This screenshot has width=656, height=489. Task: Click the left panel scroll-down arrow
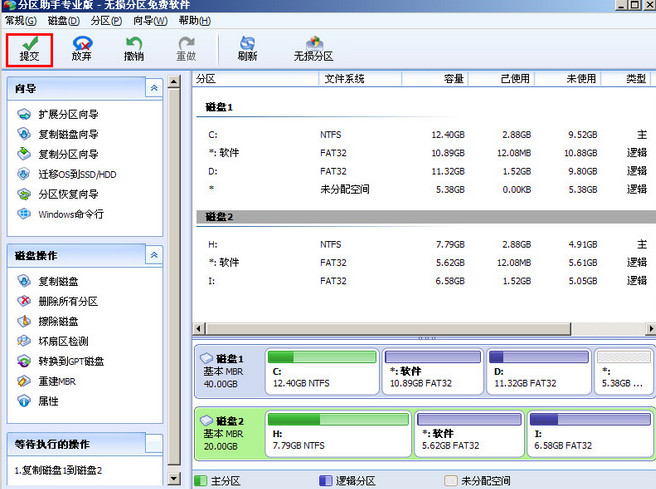pos(174,478)
